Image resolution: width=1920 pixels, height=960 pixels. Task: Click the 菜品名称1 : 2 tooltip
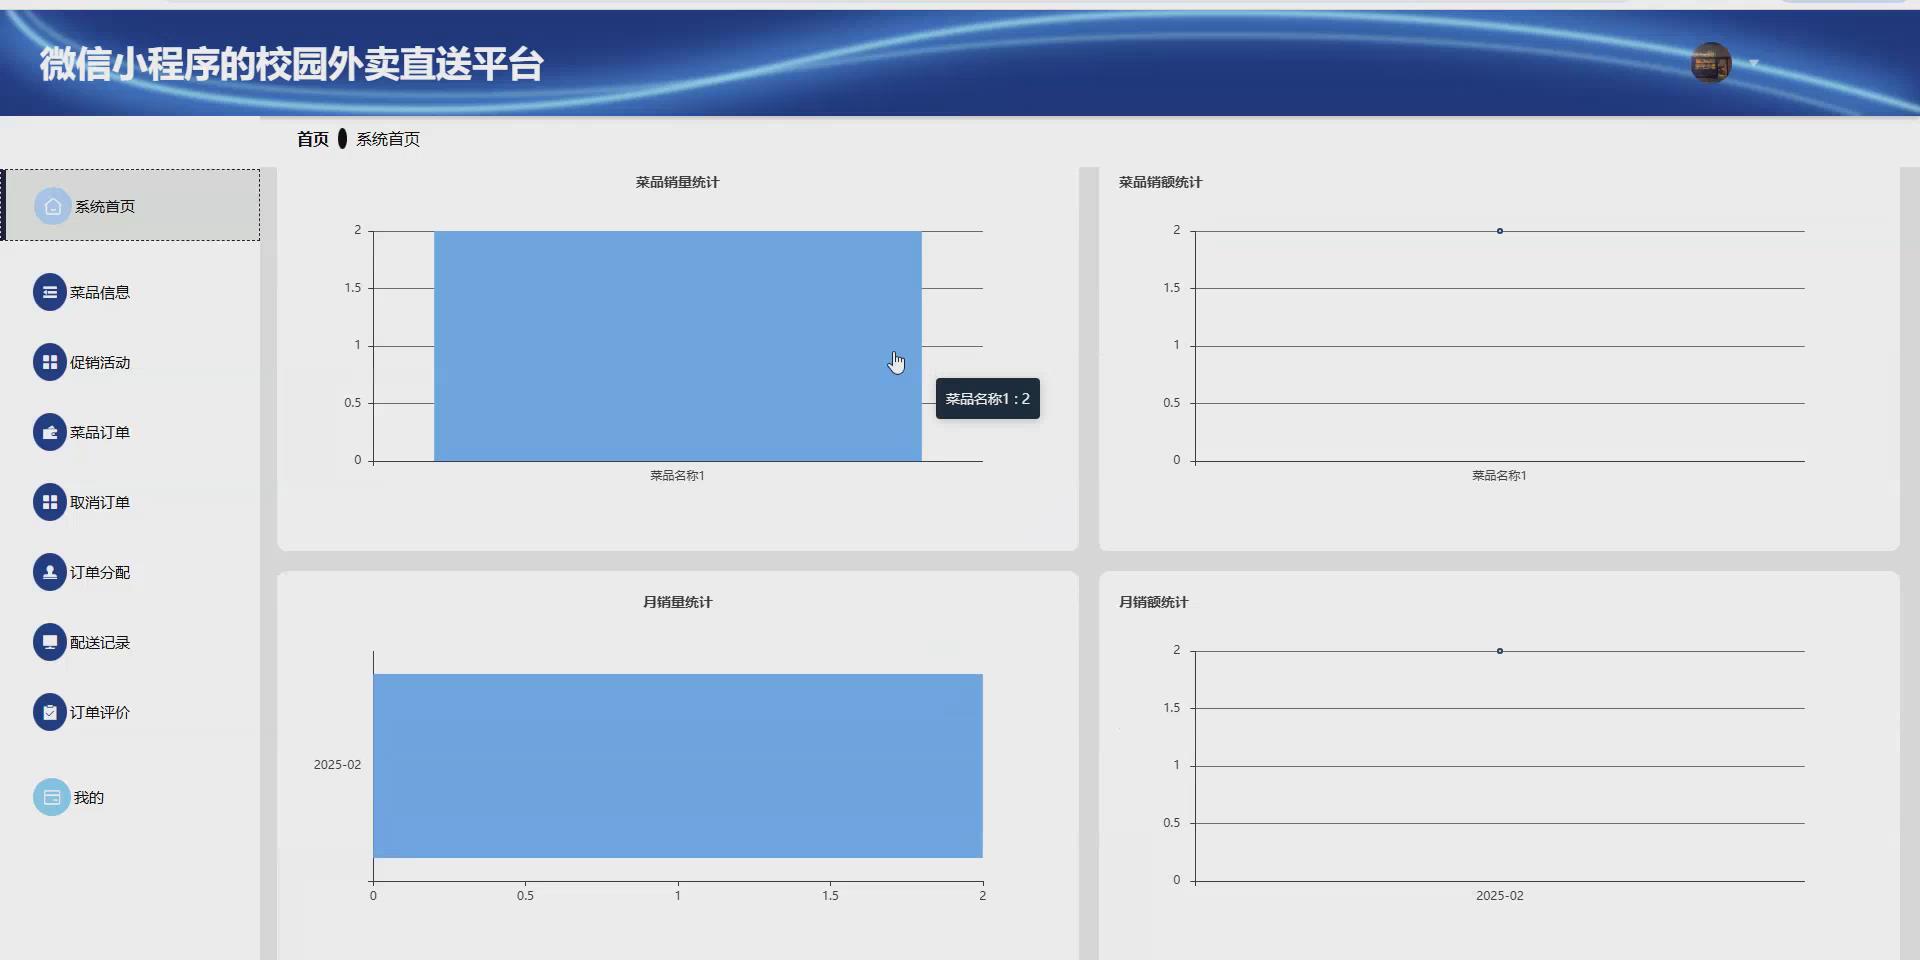(x=988, y=398)
